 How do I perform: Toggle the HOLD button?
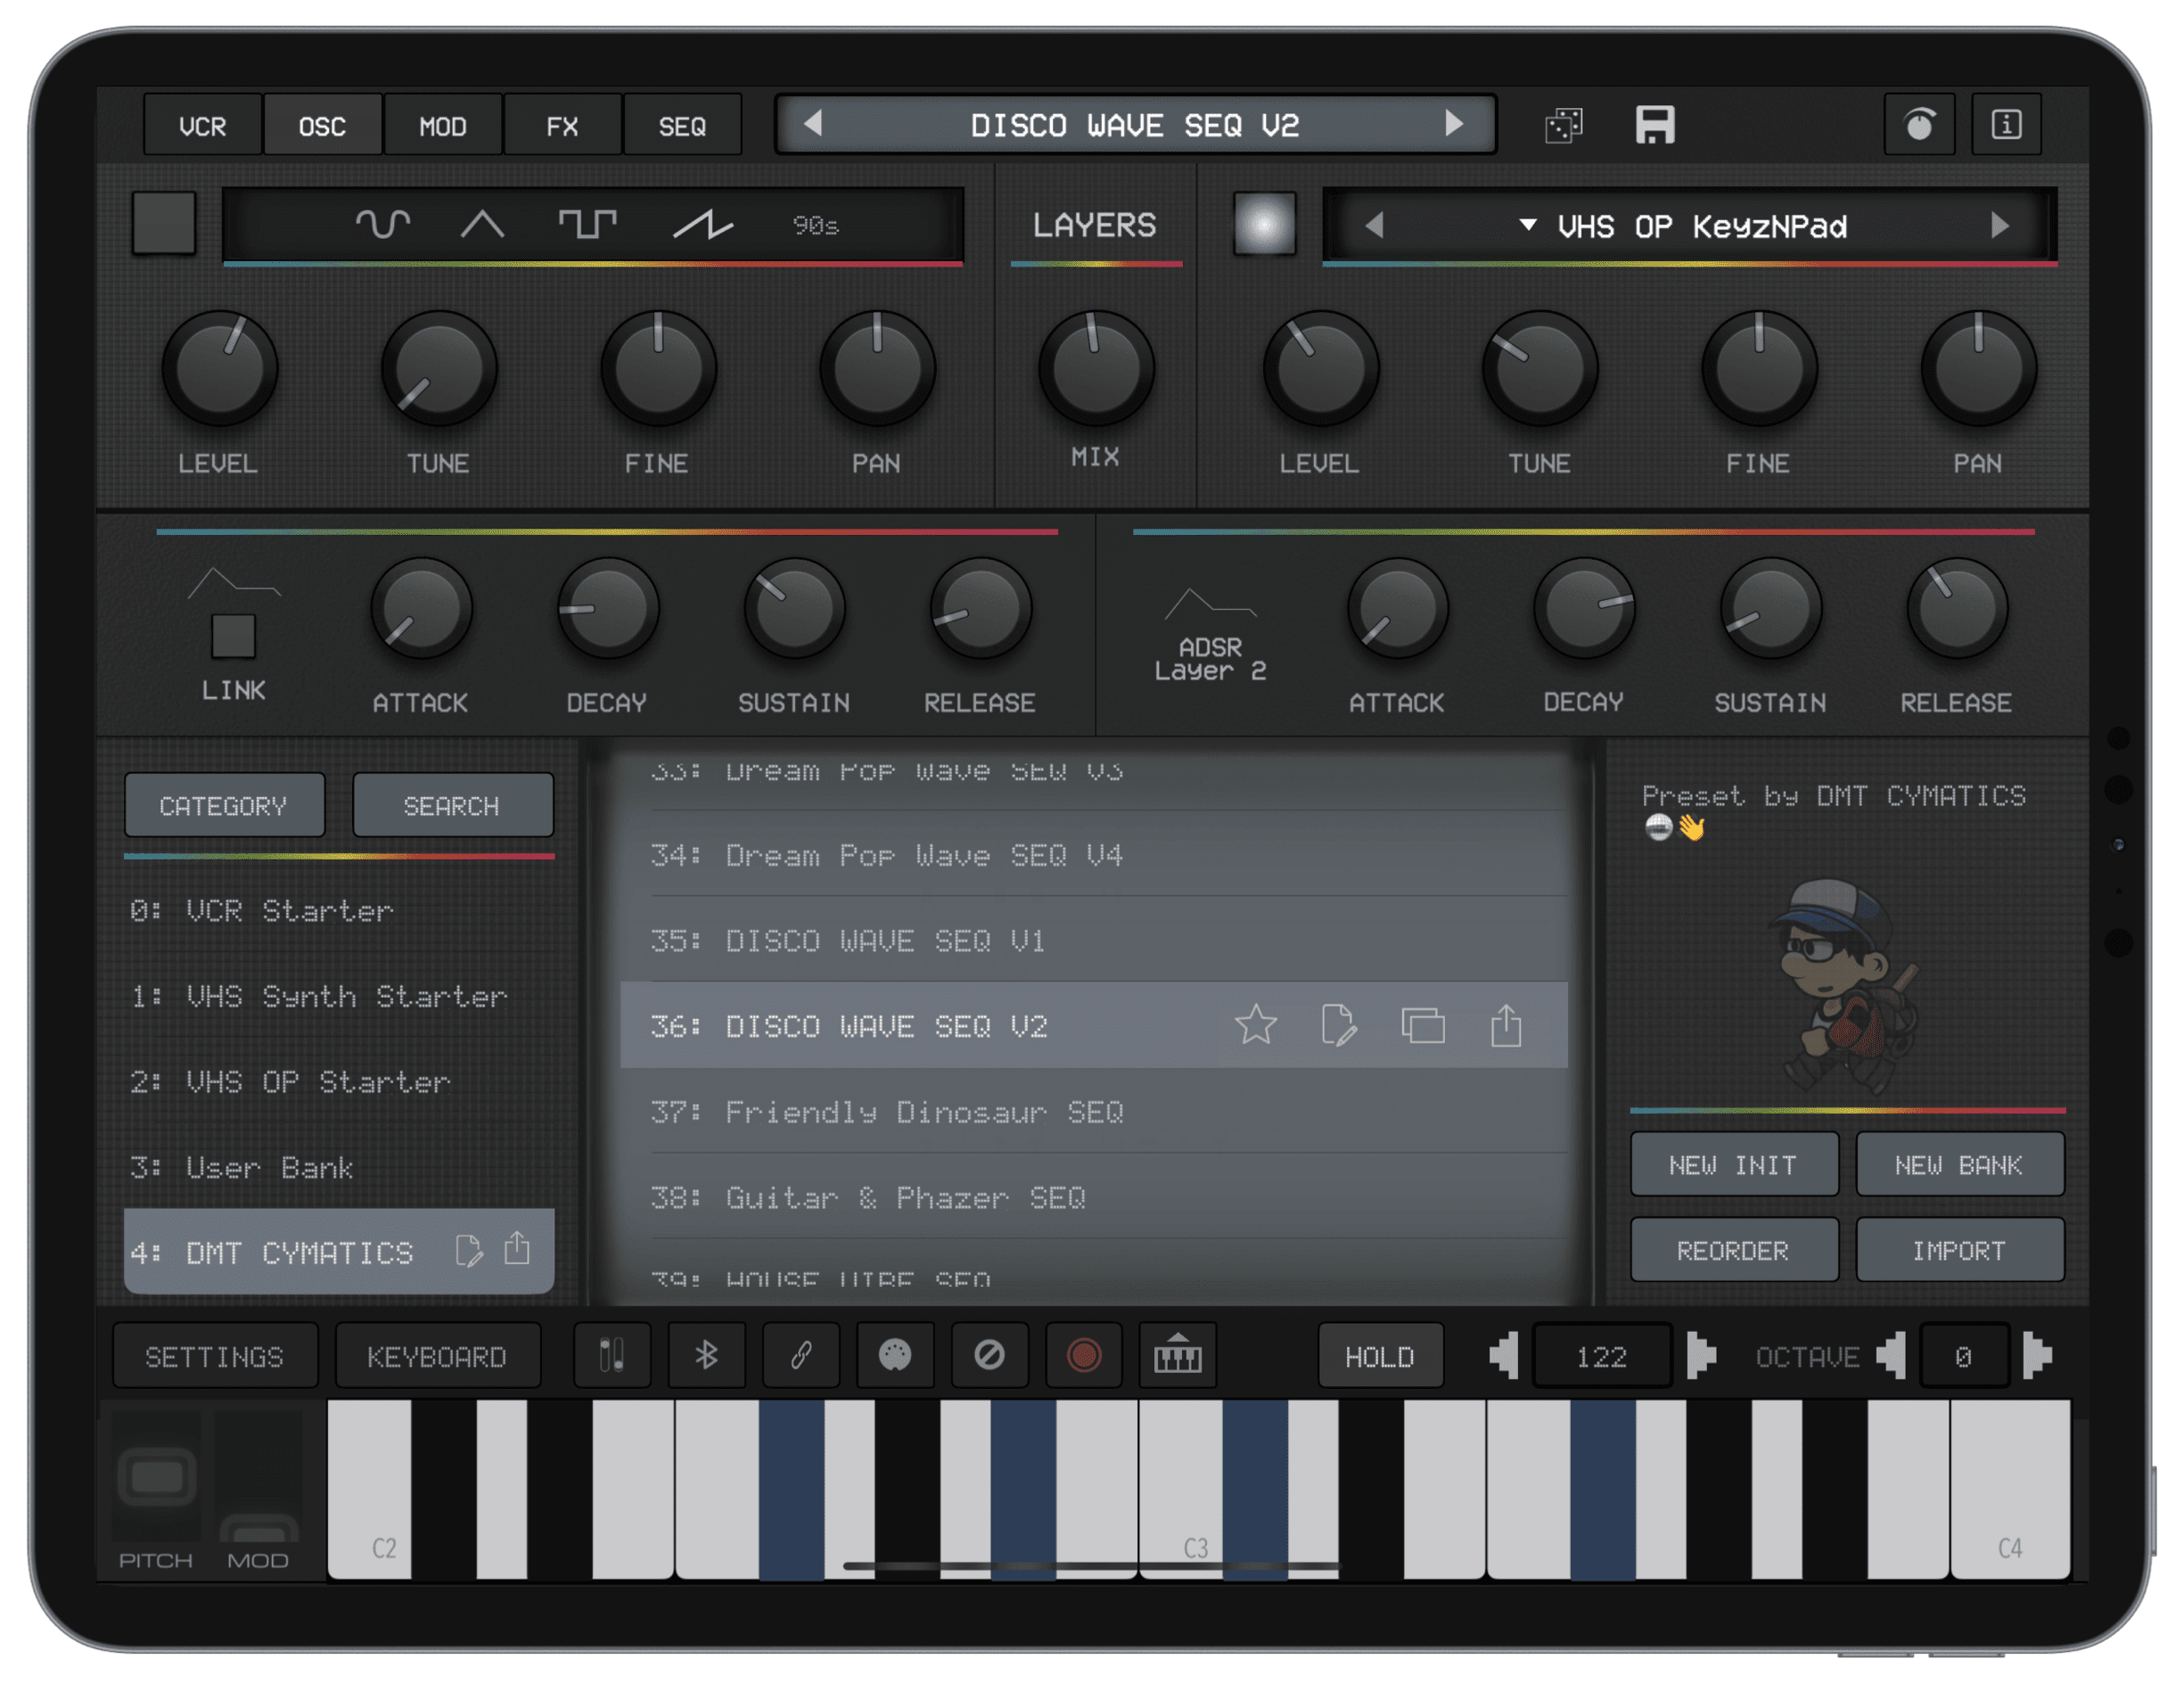pos(1380,1356)
